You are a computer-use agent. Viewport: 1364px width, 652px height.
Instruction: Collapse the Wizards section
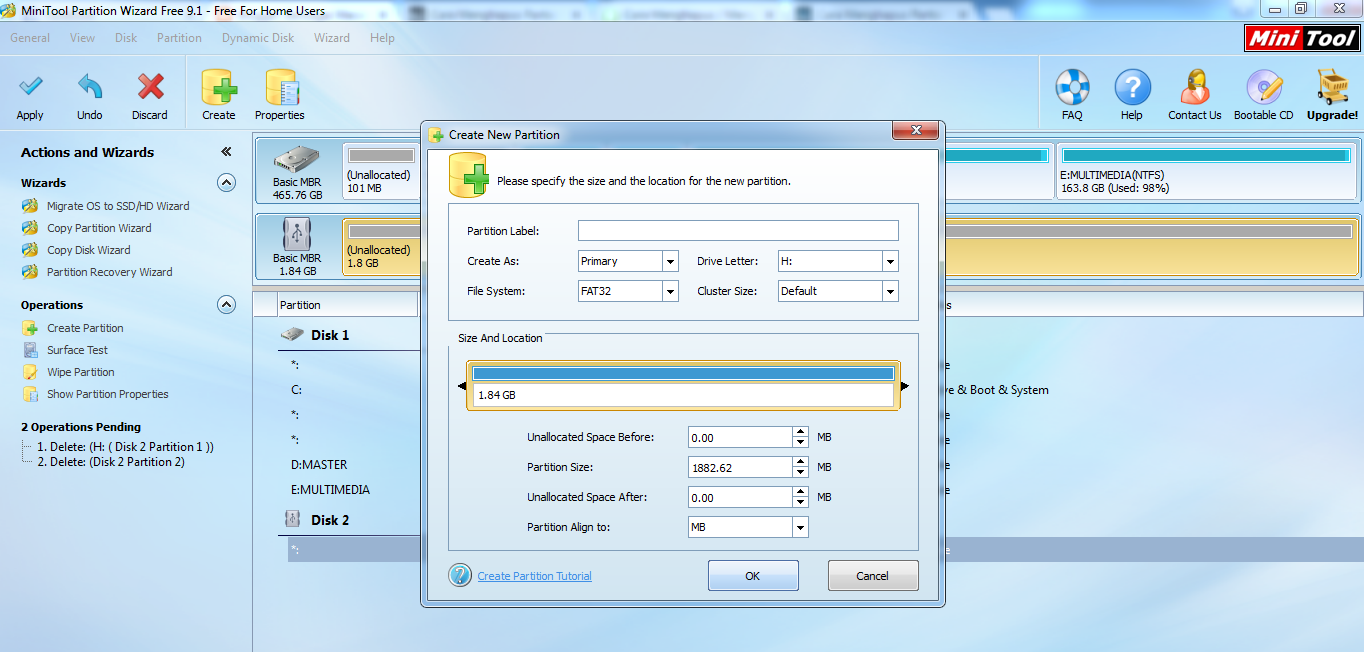[227, 182]
